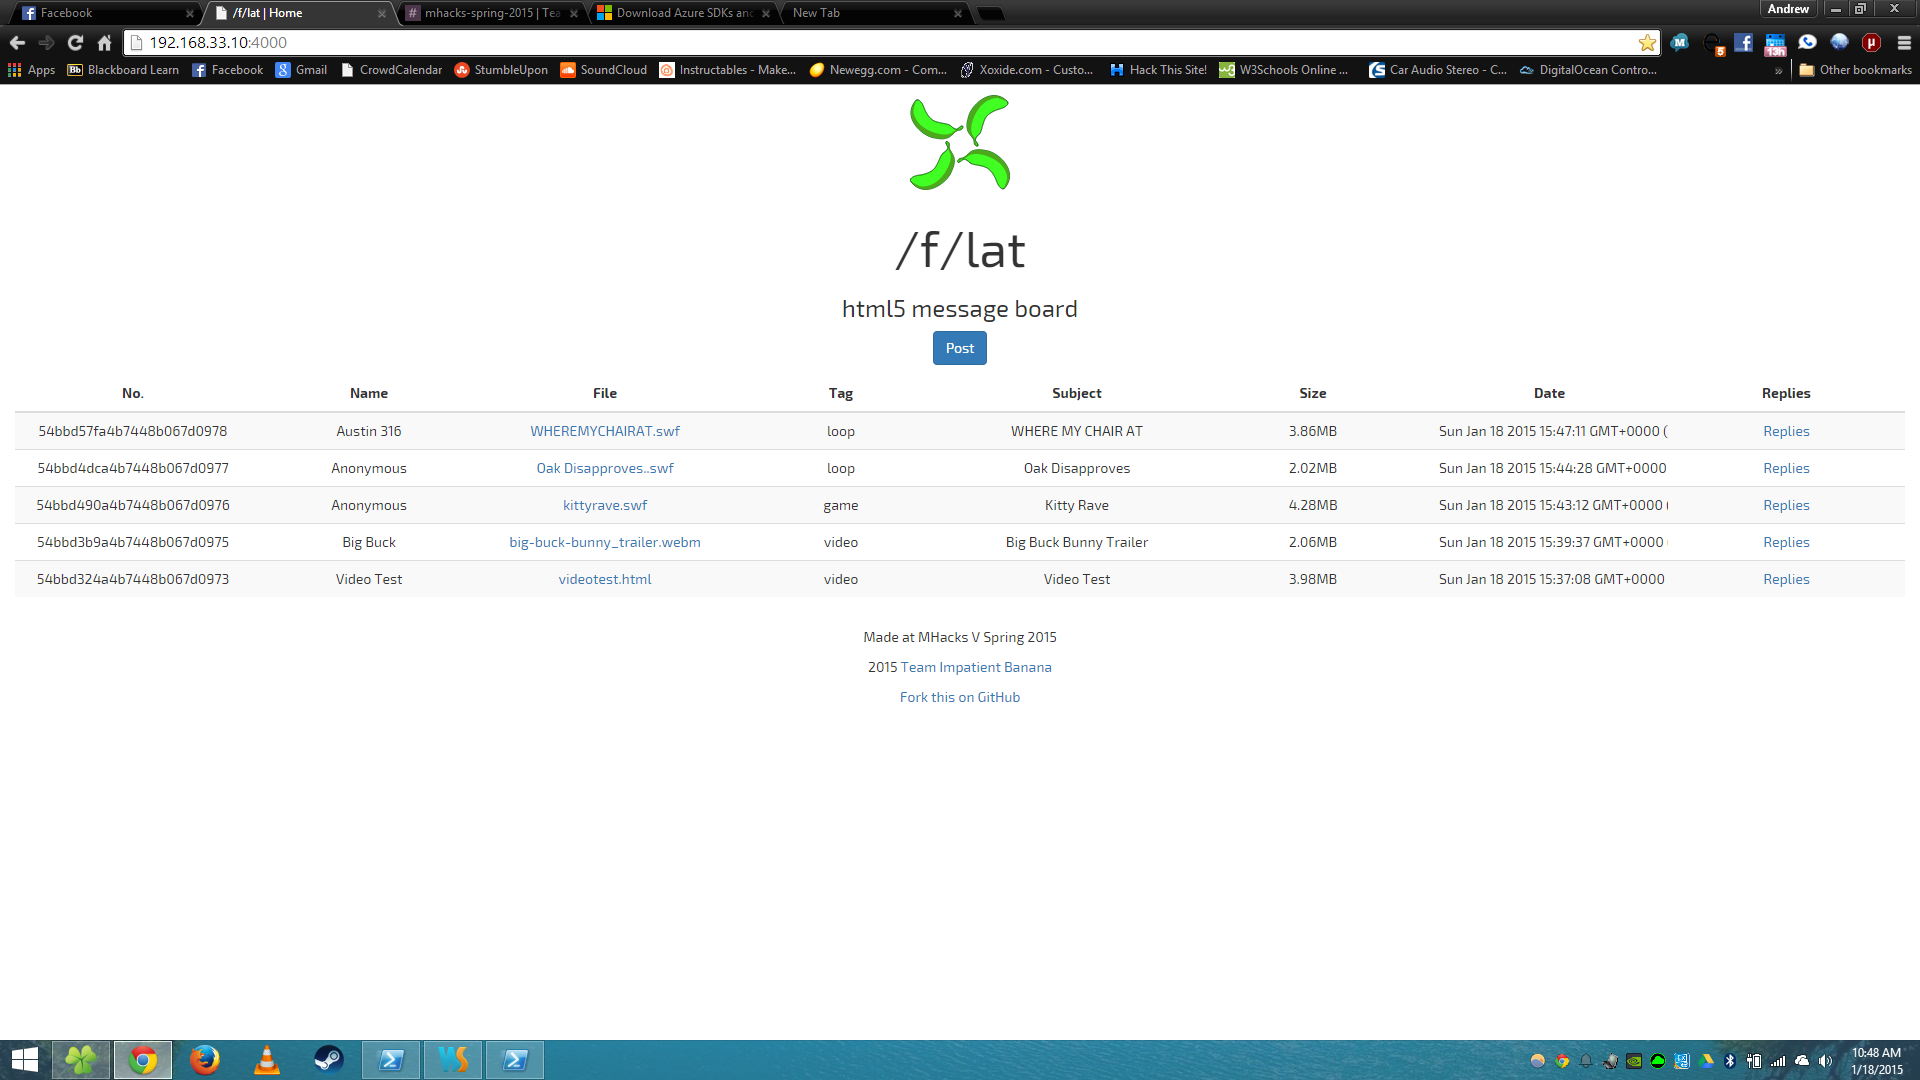Open the Andrew profile switcher button

(x=1788, y=9)
